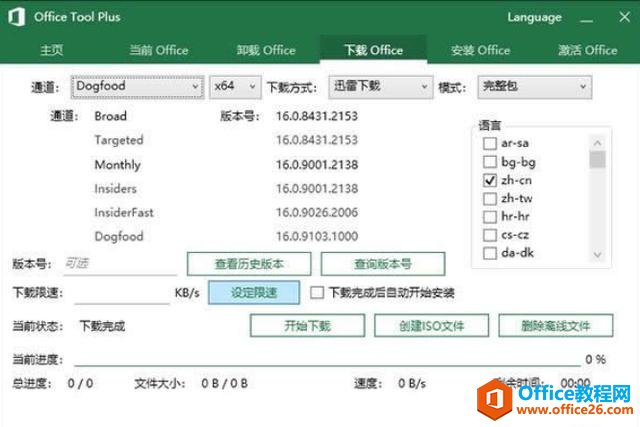
Task: Click version number 16.0.9026.2006
Action: [317, 213]
